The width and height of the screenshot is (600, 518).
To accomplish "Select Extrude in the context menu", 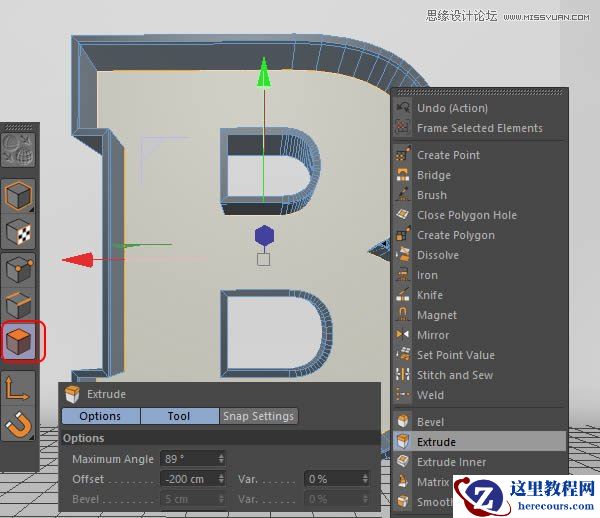I will (x=480, y=441).
